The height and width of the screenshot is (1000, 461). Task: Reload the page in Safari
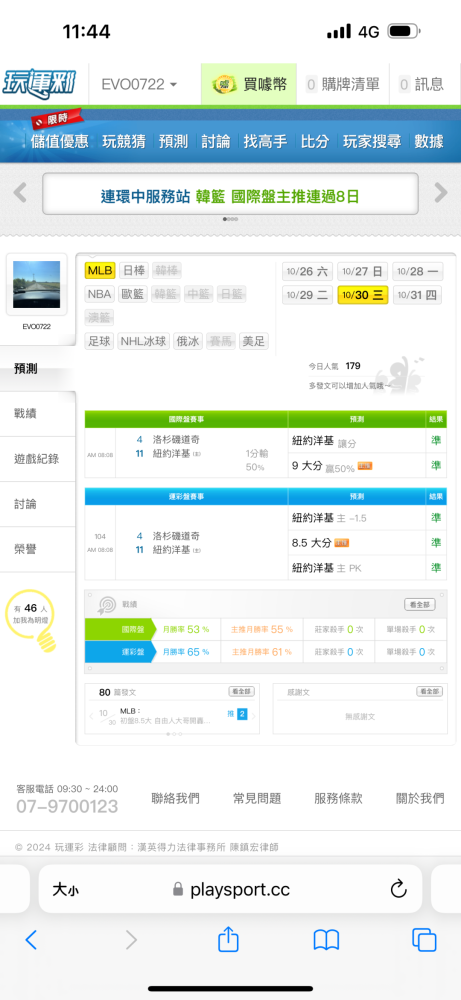coord(399,888)
